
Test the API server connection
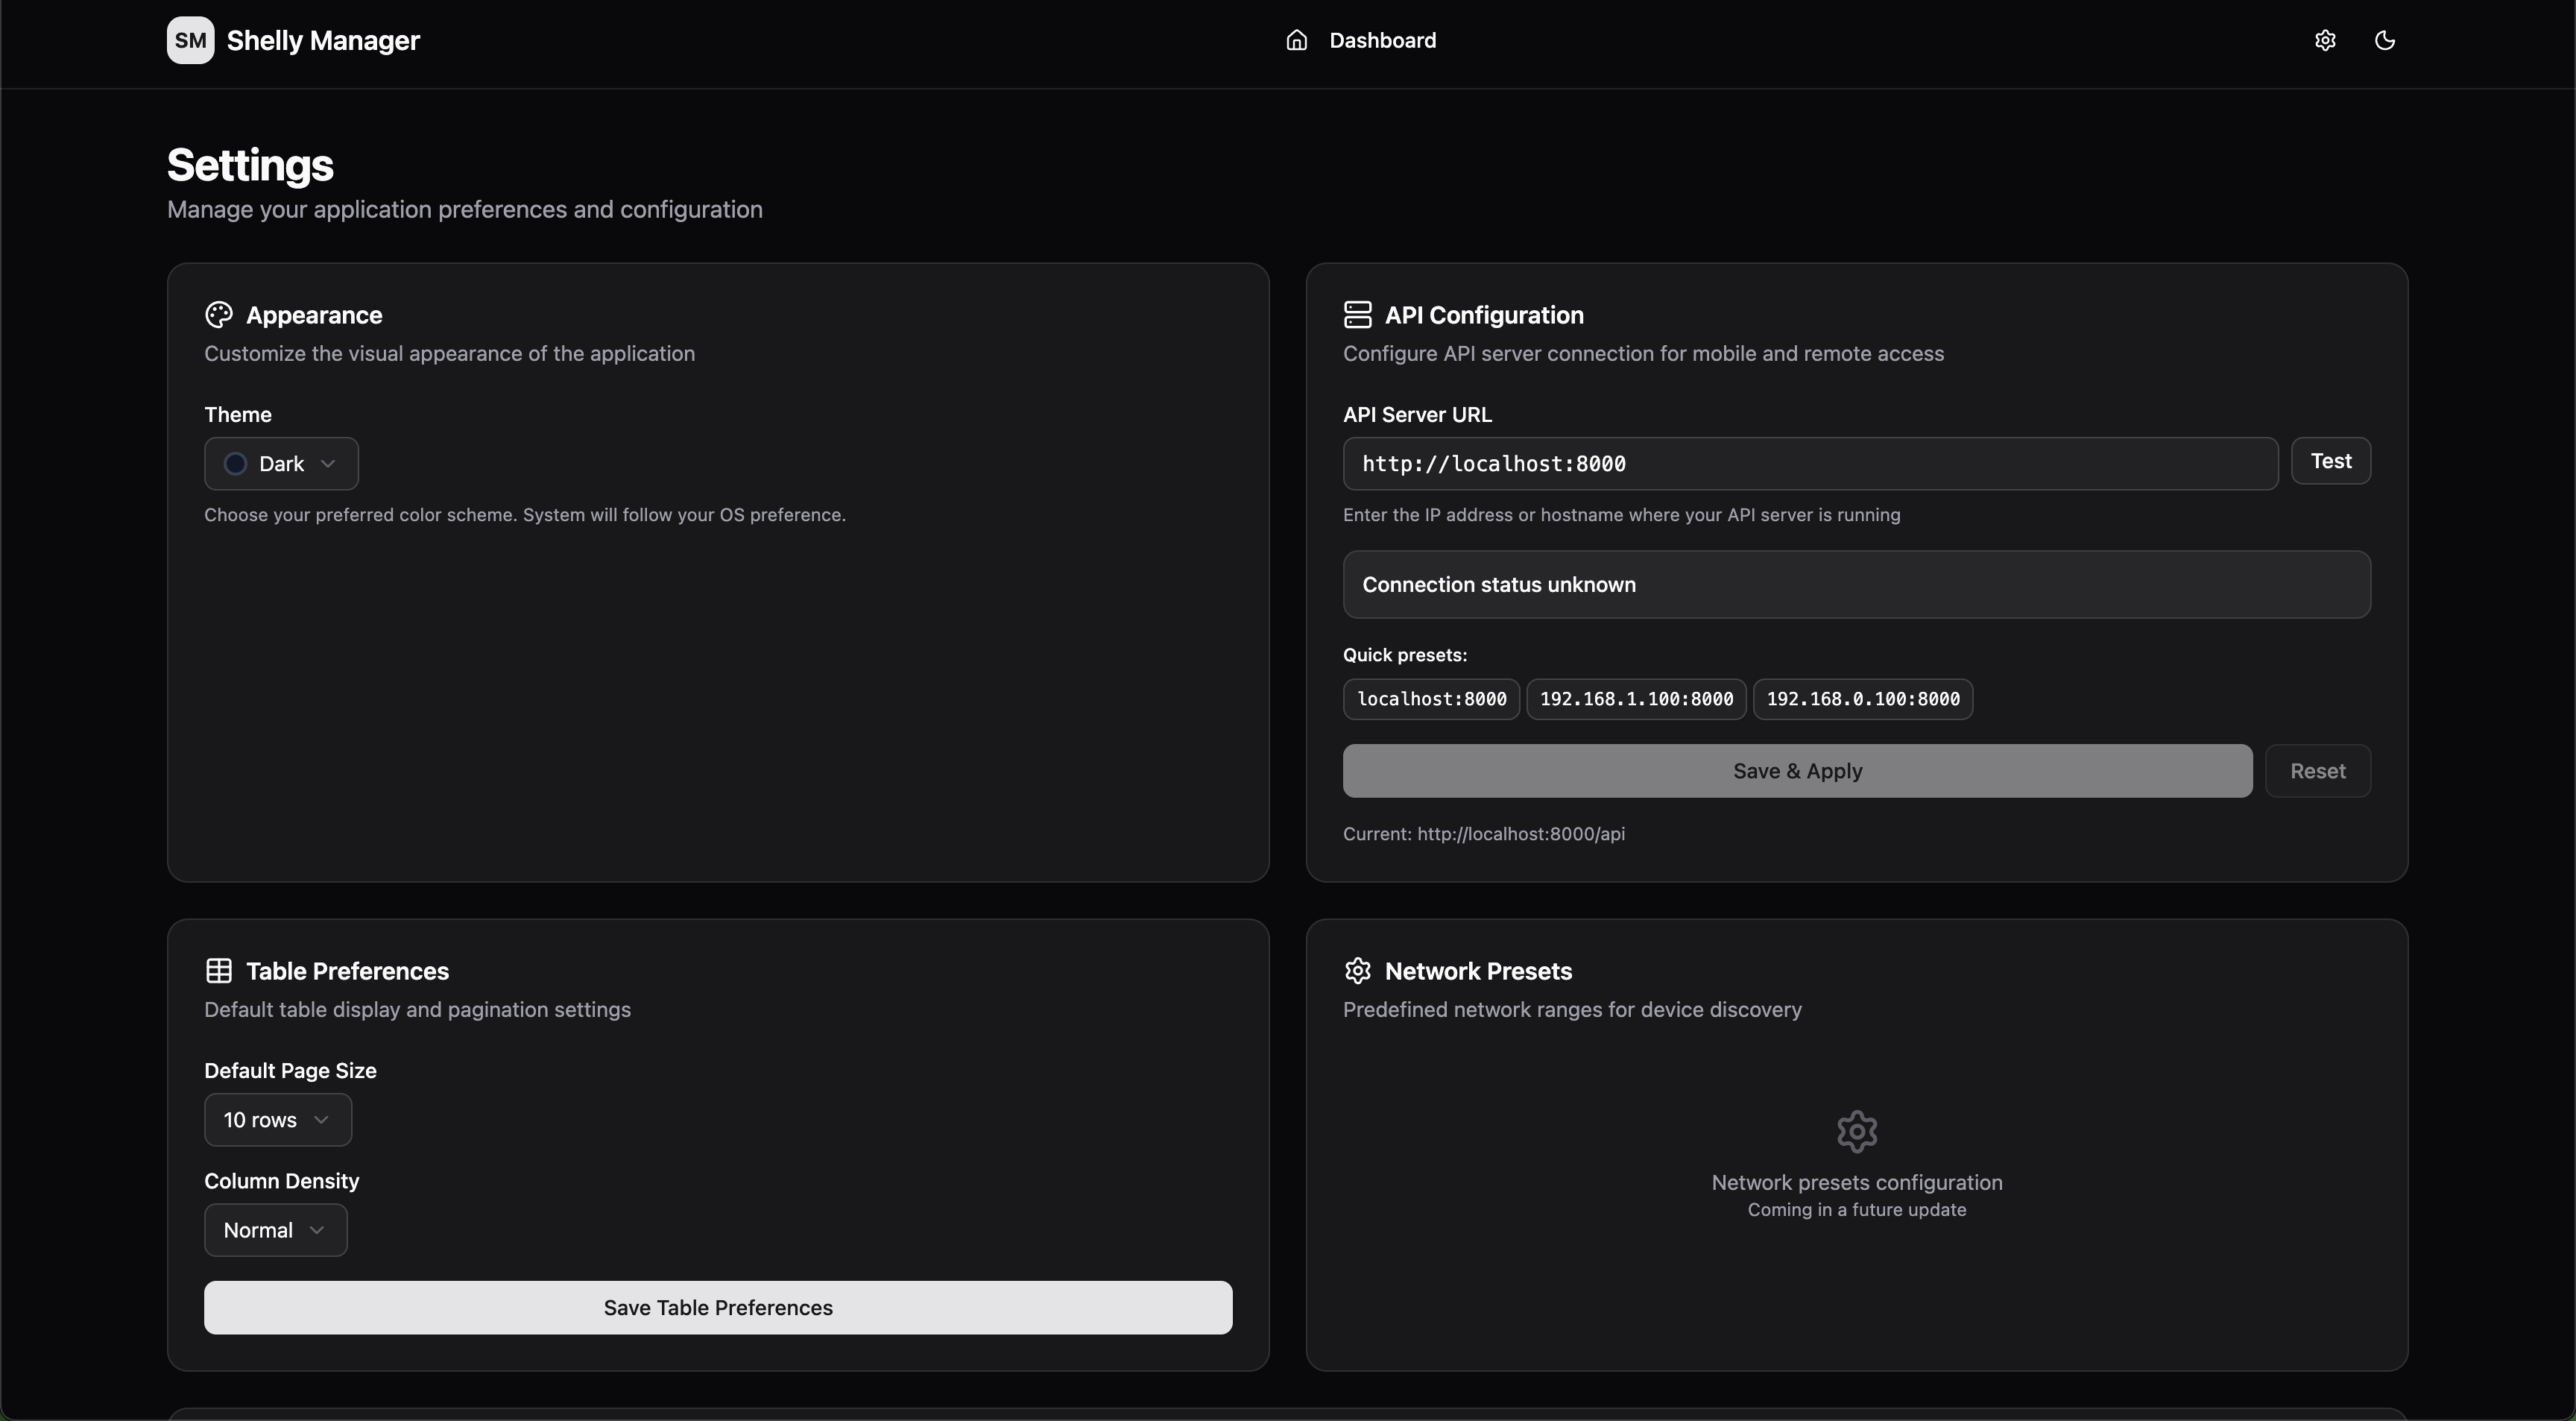tap(2331, 461)
